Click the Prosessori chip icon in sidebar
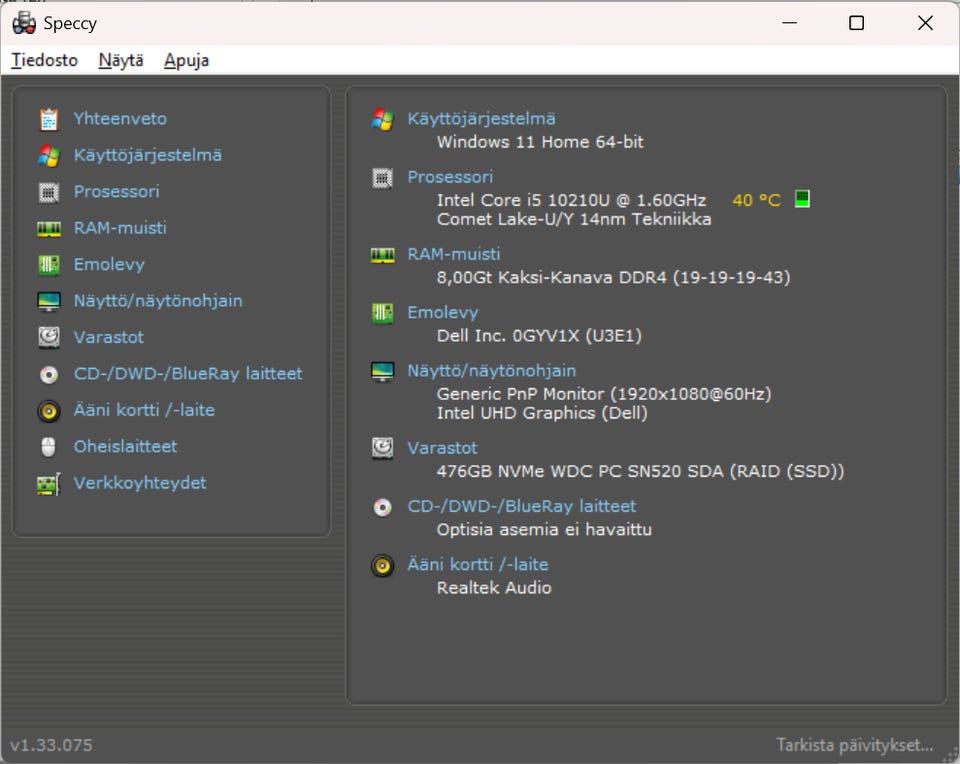Image resolution: width=960 pixels, height=764 pixels. [48, 192]
